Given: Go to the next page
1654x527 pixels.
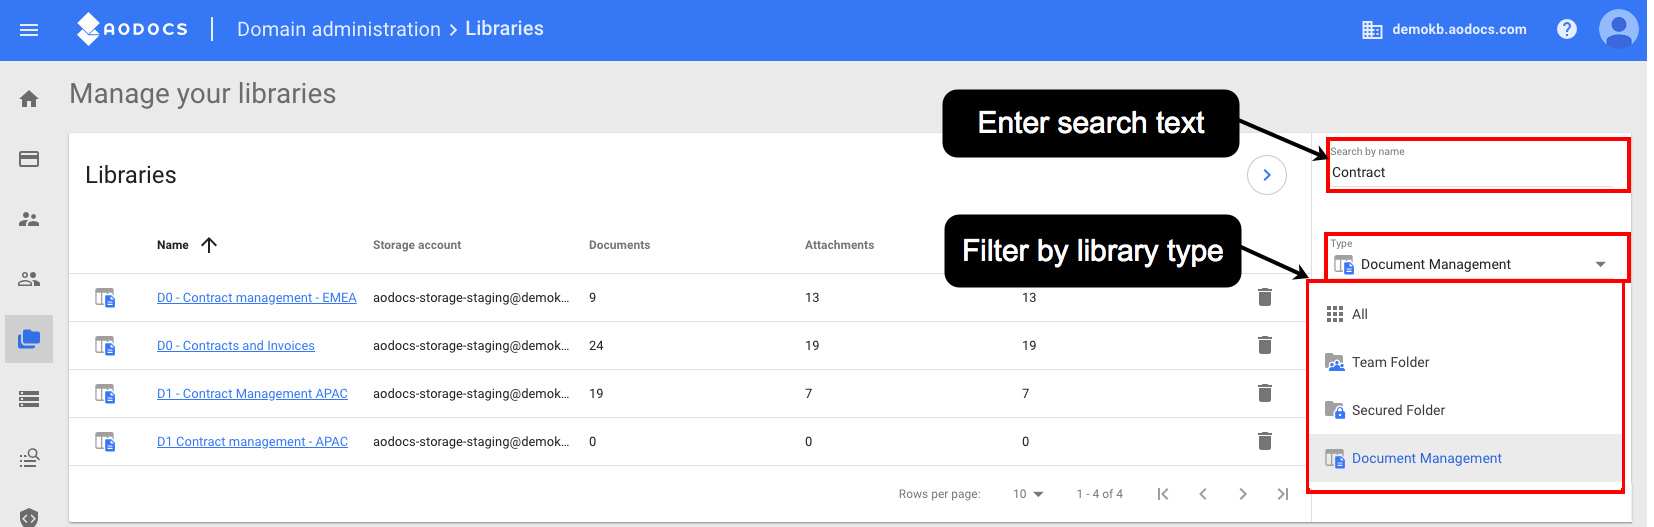Looking at the screenshot, I should tap(1243, 494).
